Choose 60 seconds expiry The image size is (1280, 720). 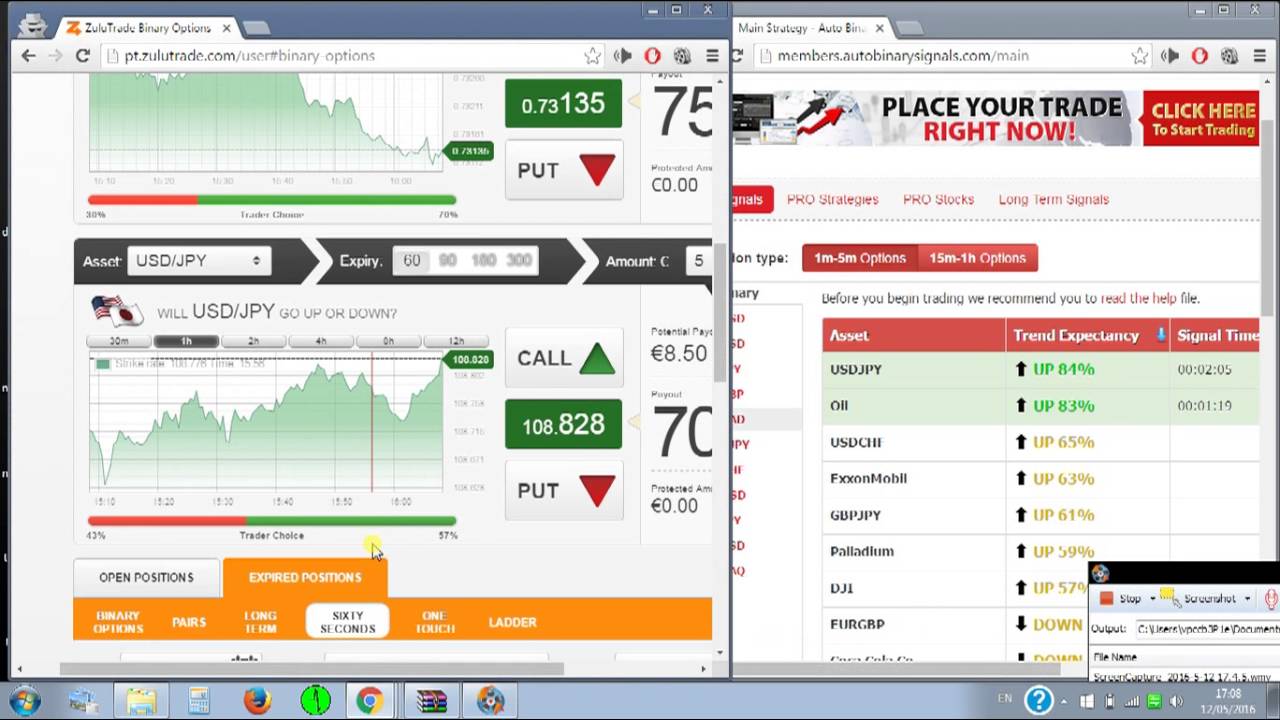coord(412,260)
